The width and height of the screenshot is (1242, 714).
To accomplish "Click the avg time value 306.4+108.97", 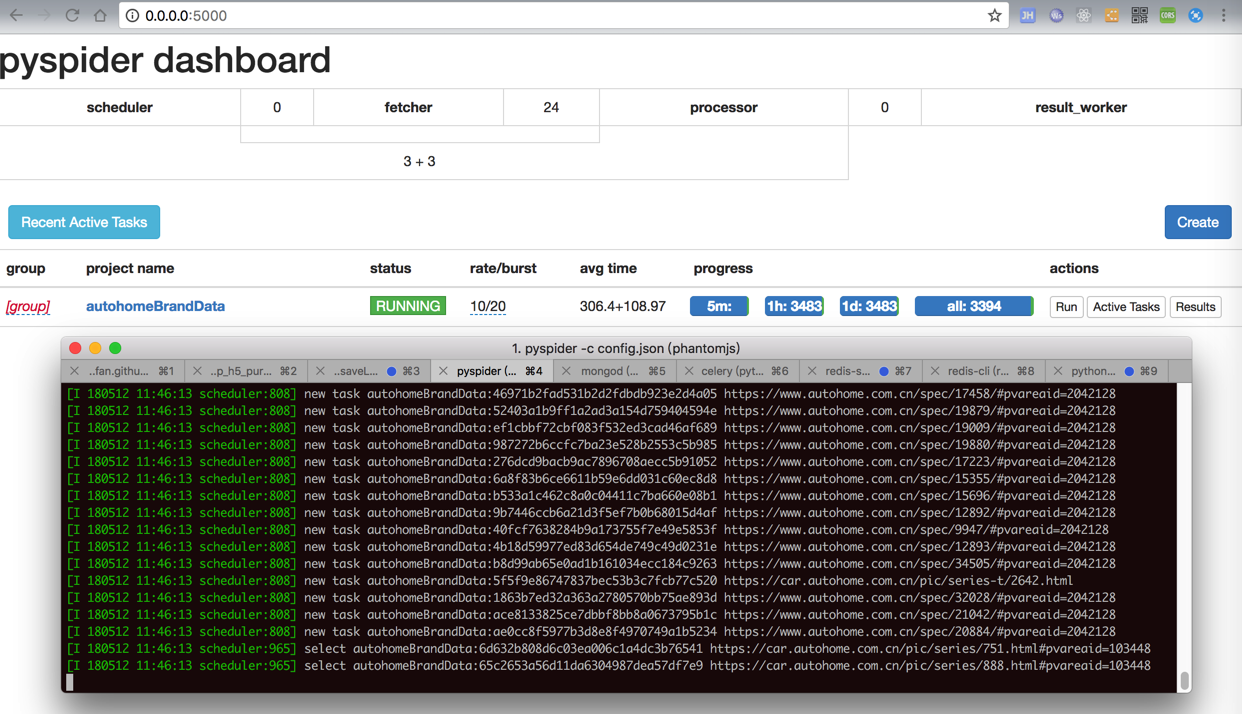I will click(x=623, y=306).
